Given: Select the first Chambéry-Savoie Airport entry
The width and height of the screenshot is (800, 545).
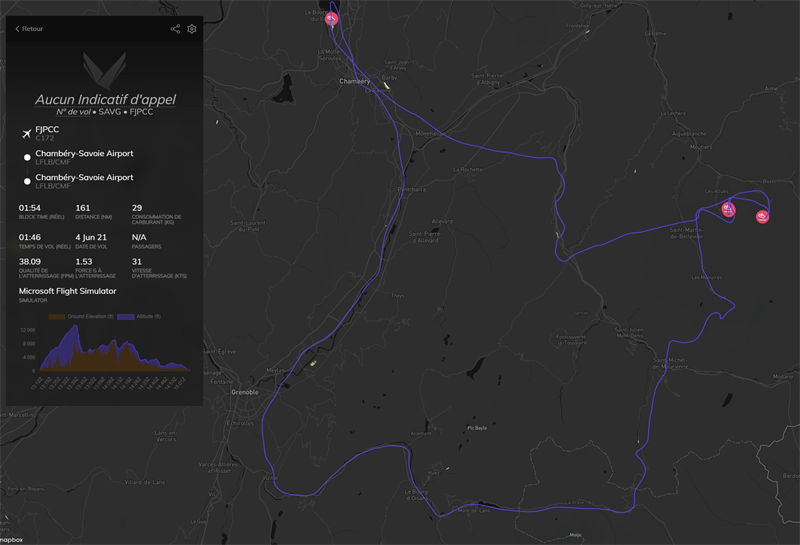Looking at the screenshot, I should tap(84, 154).
